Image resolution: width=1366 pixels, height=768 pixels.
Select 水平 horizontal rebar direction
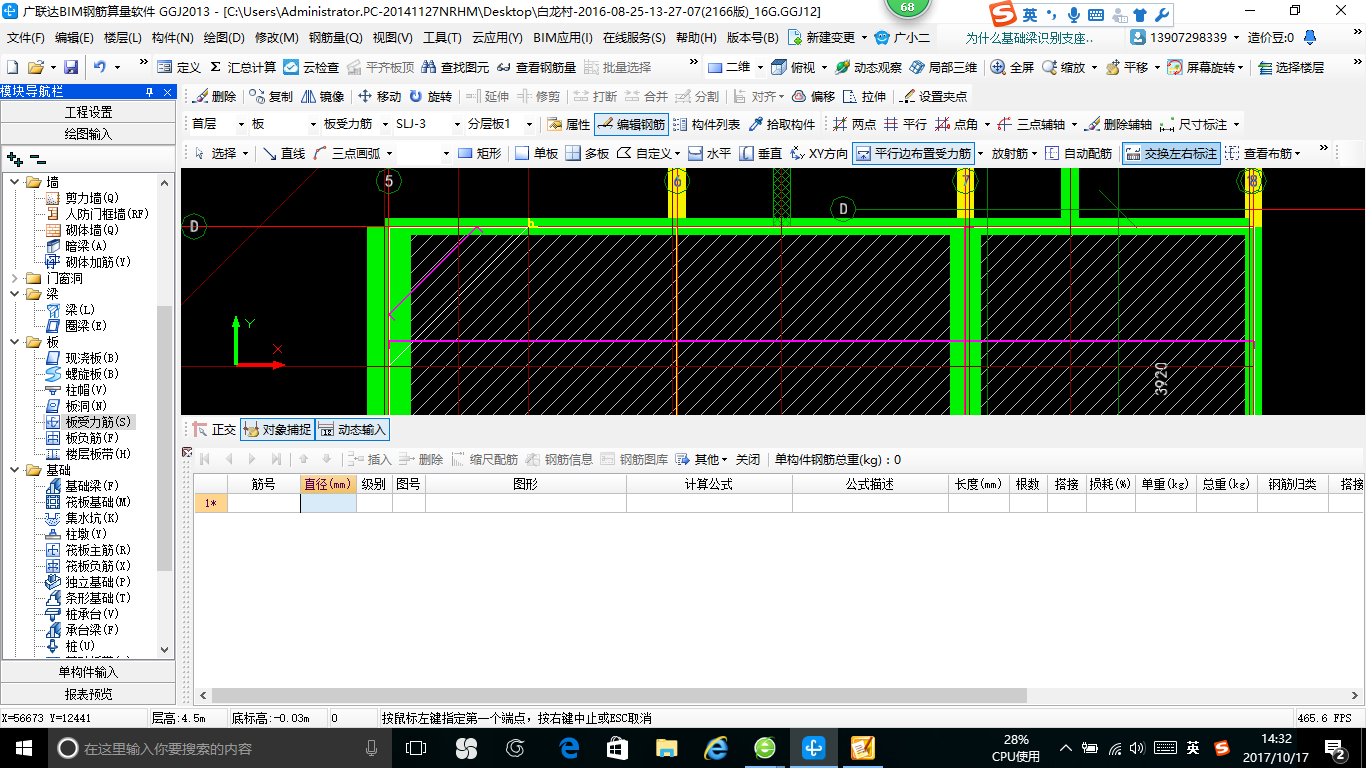point(709,153)
